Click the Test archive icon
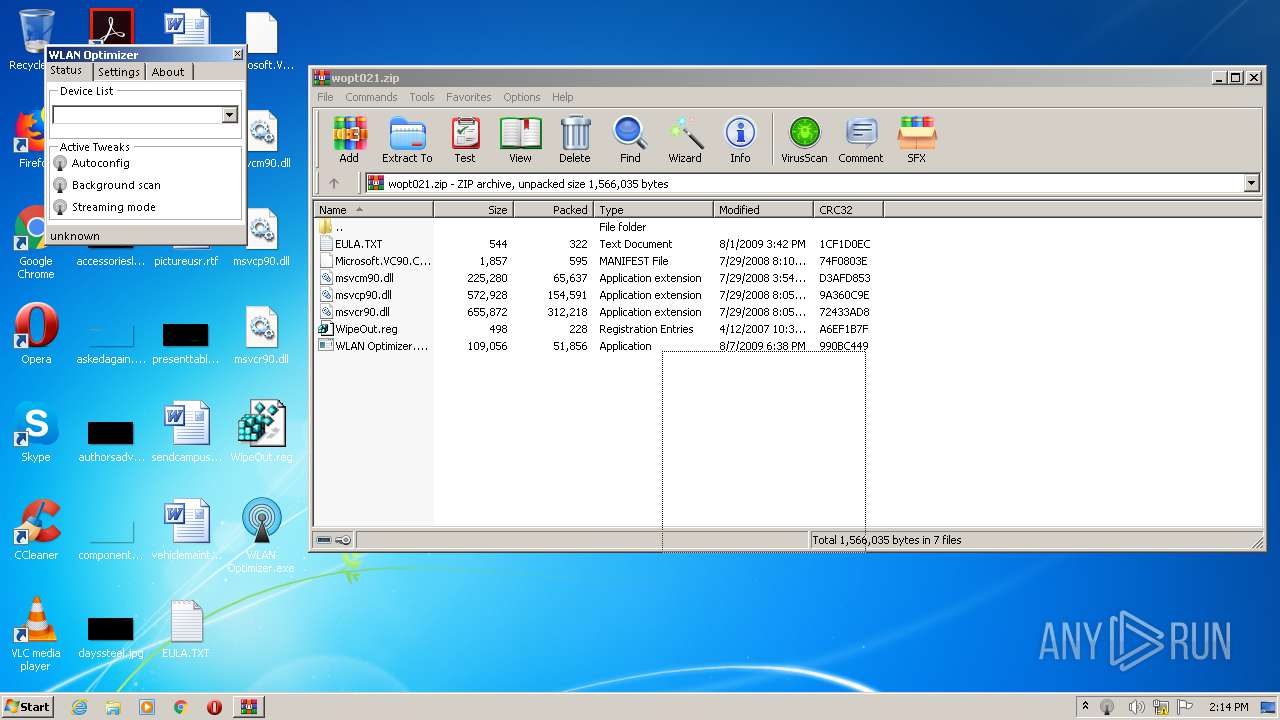The image size is (1280, 720). point(465,140)
